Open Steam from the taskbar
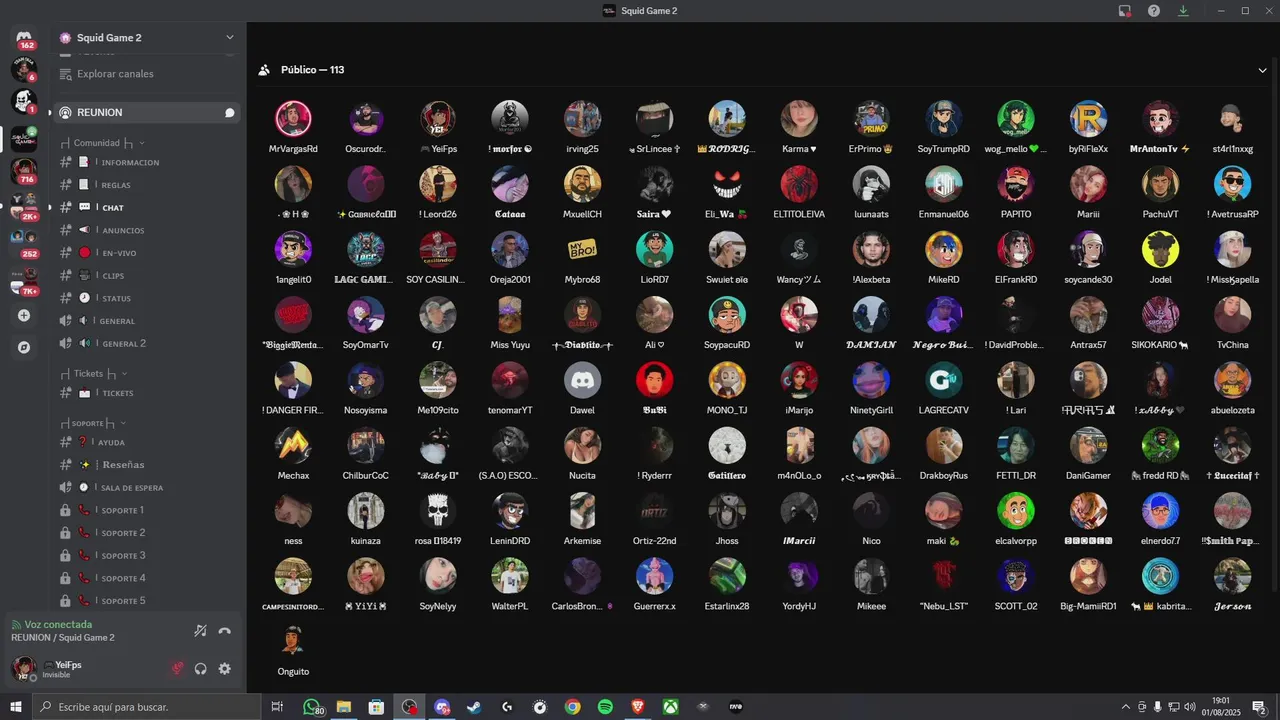The width and height of the screenshot is (1280, 720). pyautogui.click(x=474, y=707)
